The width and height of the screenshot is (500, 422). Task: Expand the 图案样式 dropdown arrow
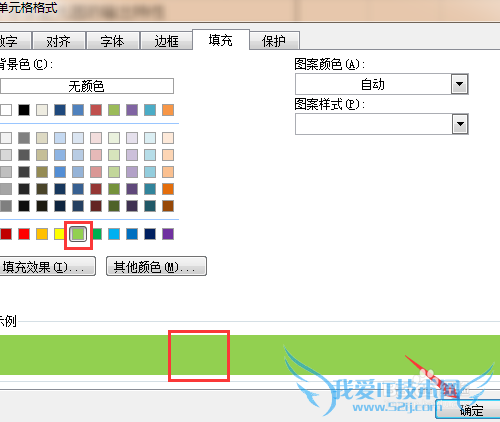click(460, 124)
